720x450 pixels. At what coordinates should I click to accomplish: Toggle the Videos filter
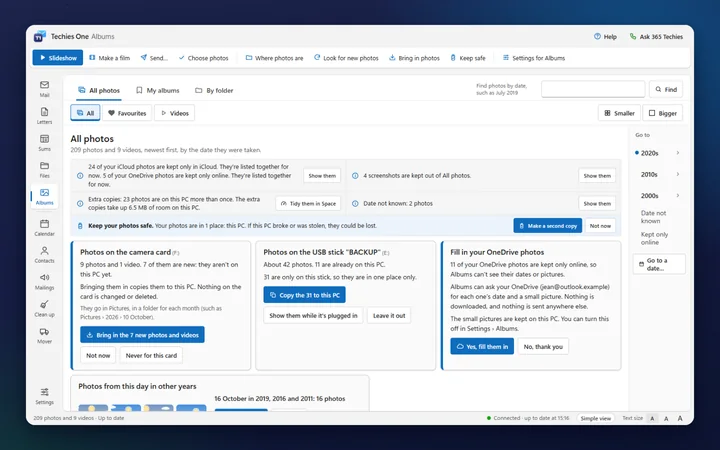[x=174, y=113]
